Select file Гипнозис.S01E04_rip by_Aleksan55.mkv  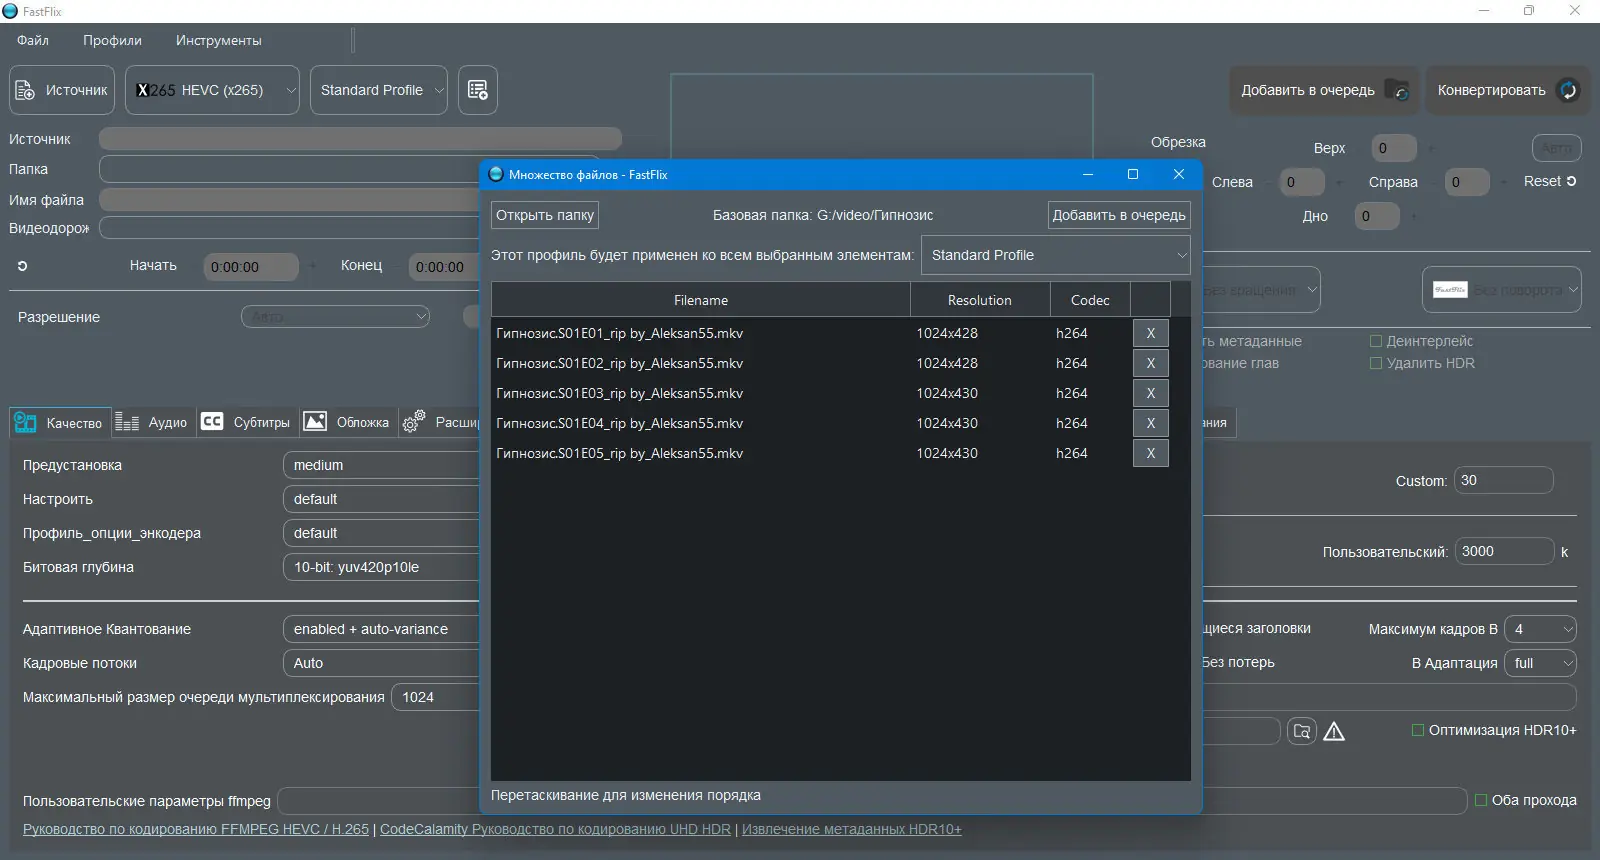pos(619,423)
